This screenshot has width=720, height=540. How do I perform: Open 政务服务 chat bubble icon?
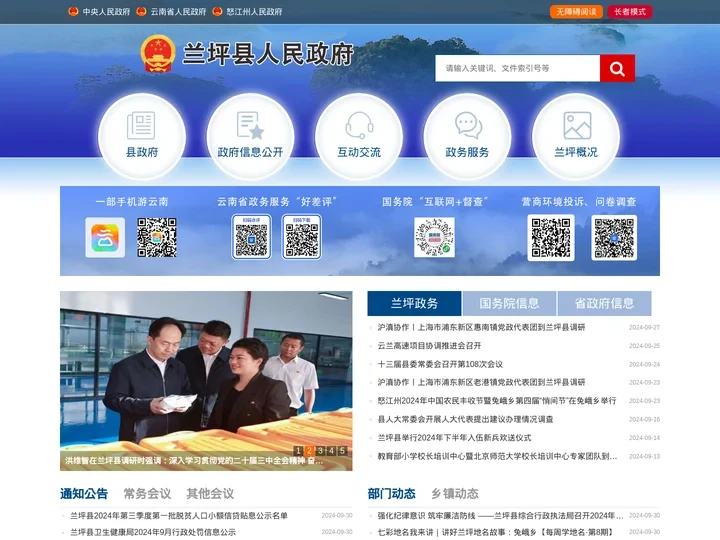point(467,136)
